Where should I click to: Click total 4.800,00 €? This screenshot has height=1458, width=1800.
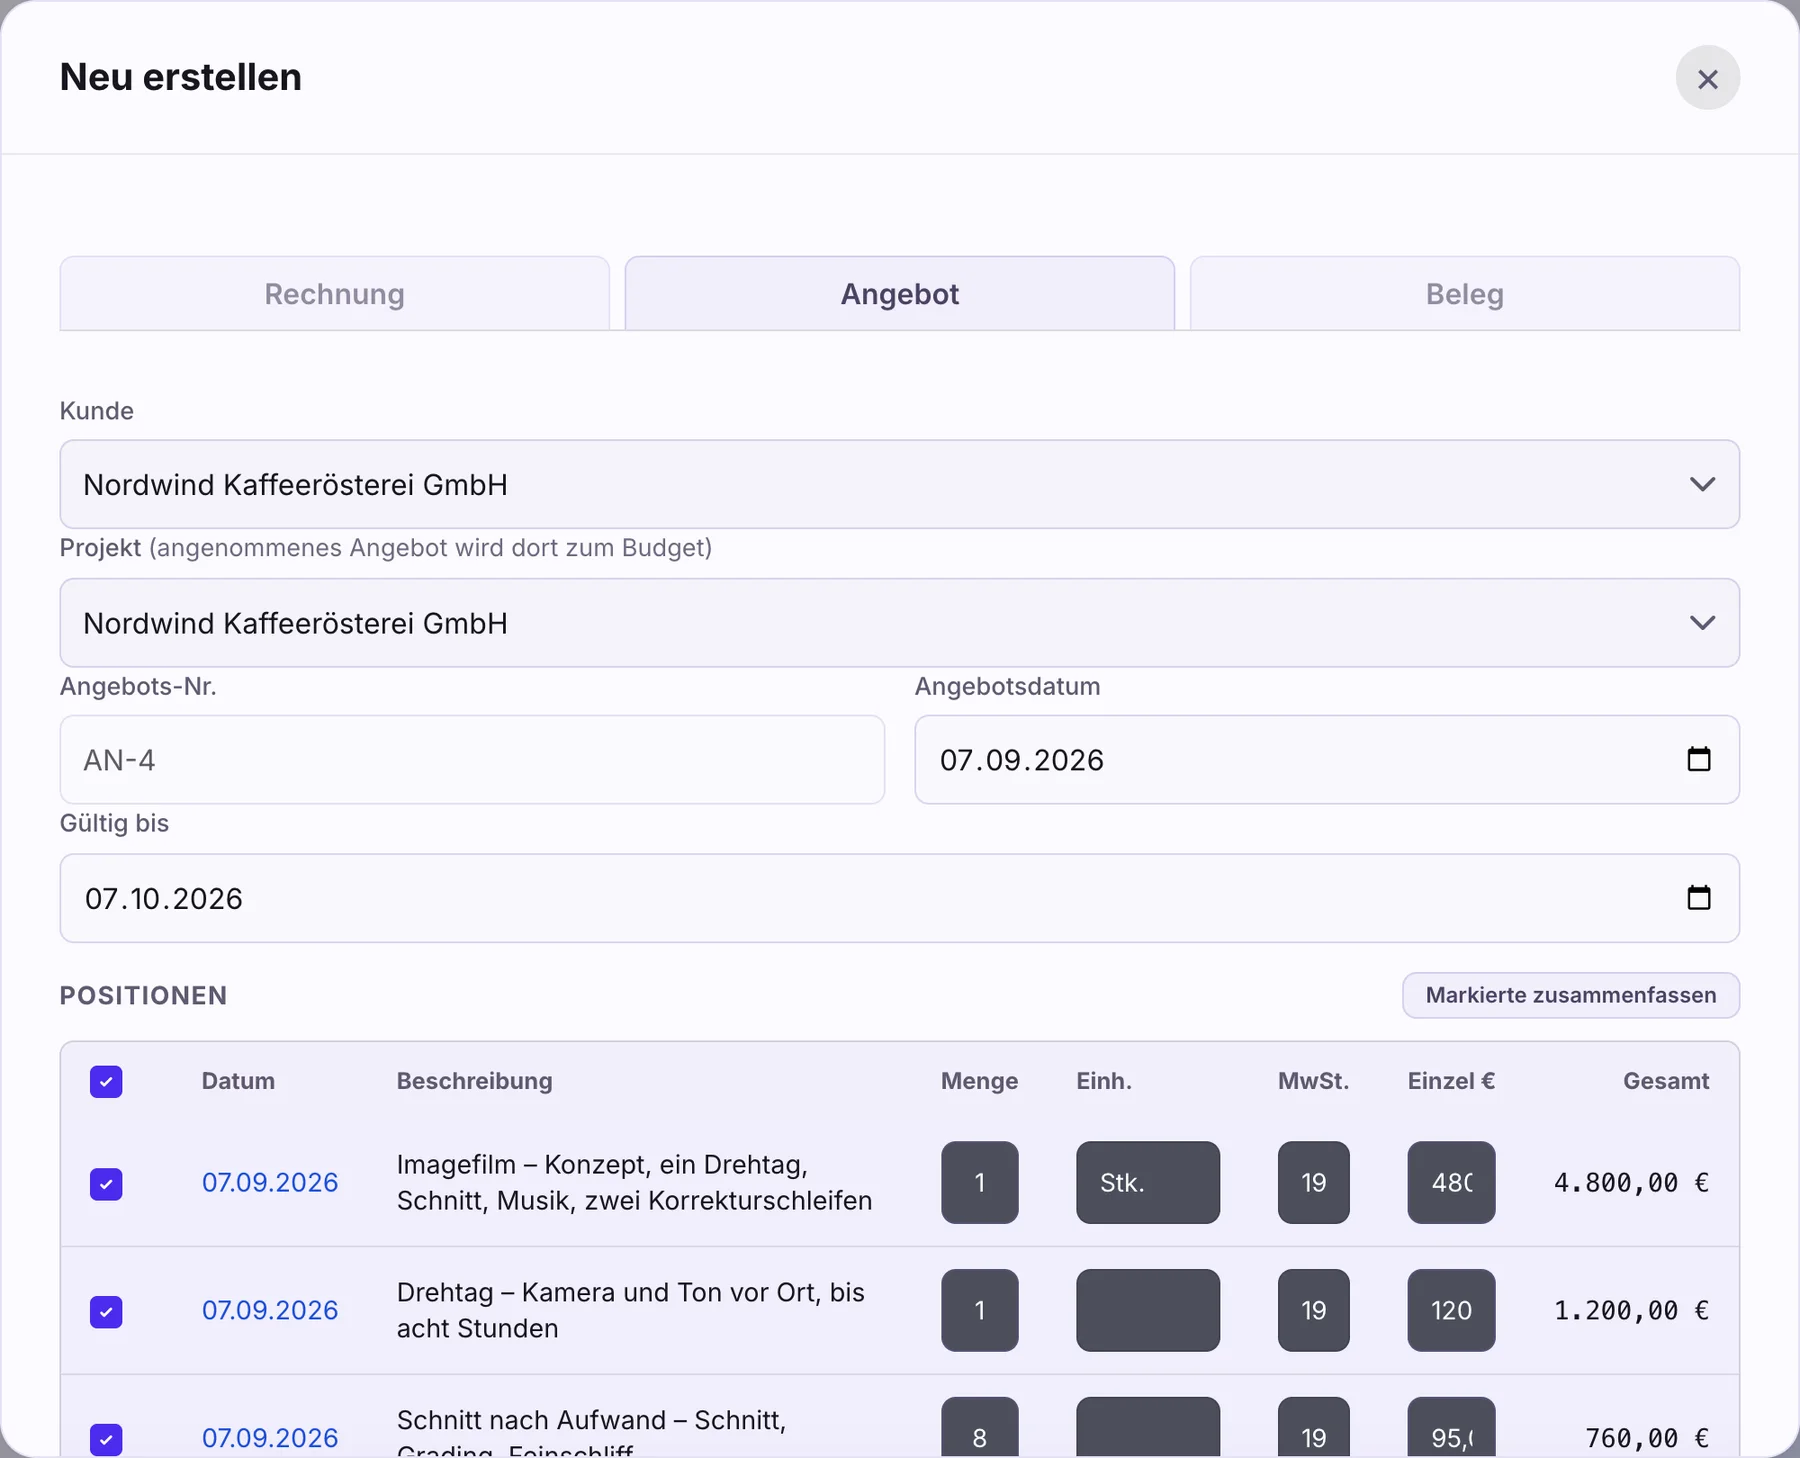click(1631, 1183)
